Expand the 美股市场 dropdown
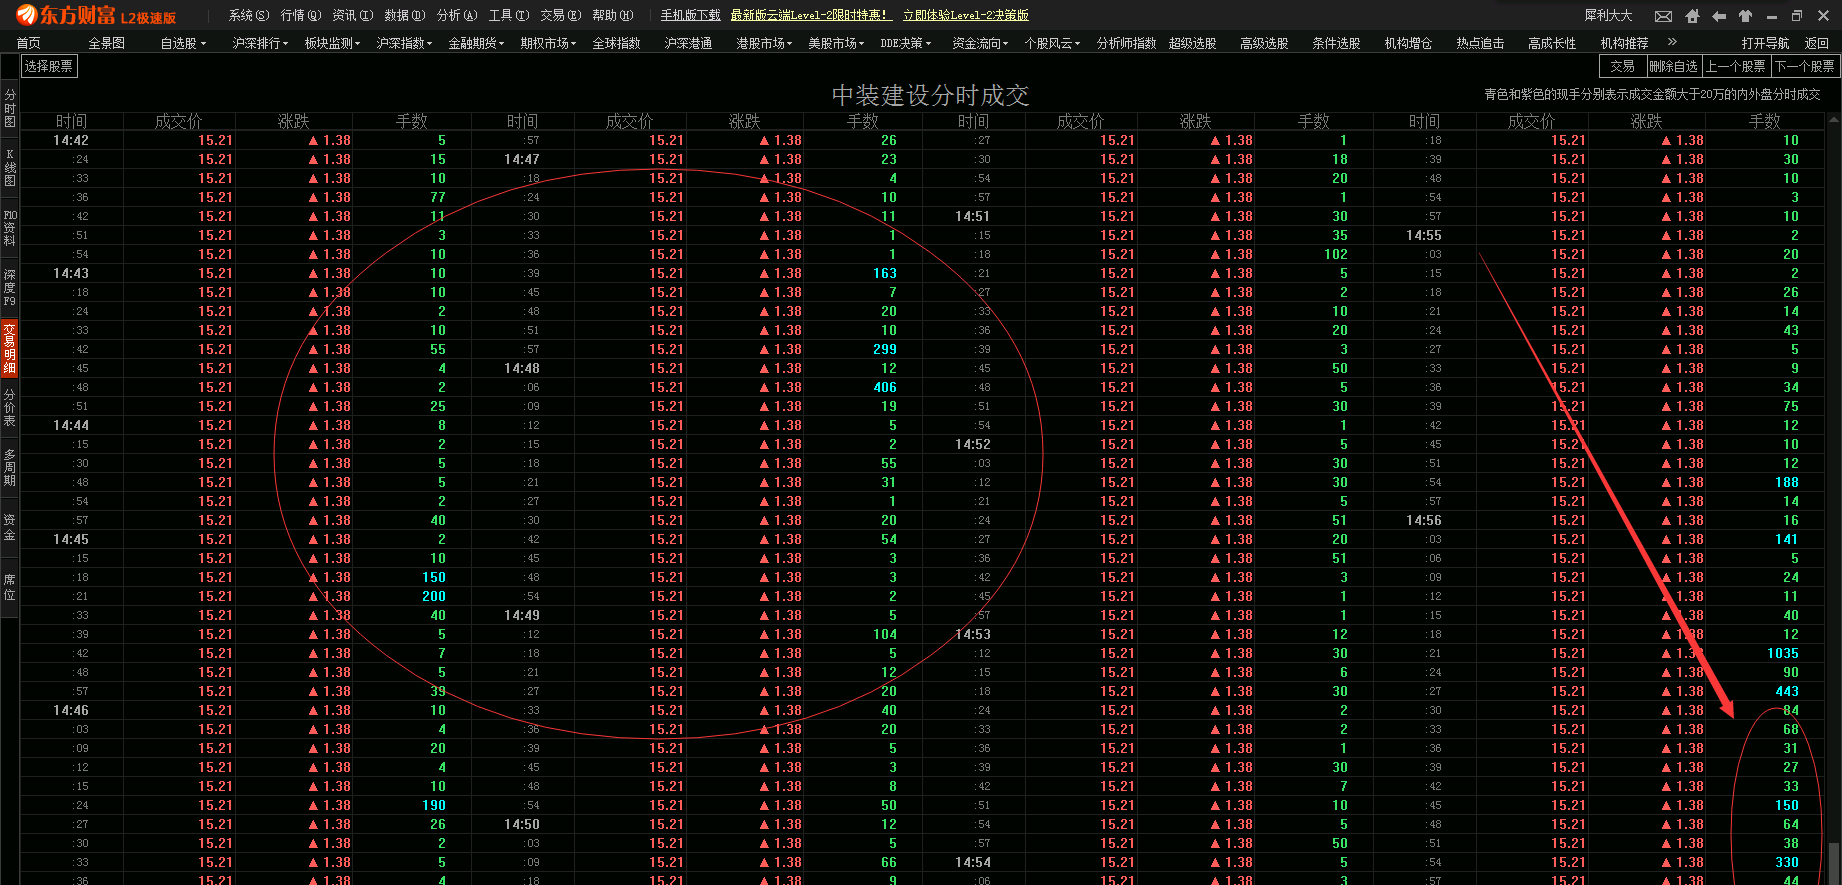Viewport: 1842px width, 885px height. [x=836, y=43]
